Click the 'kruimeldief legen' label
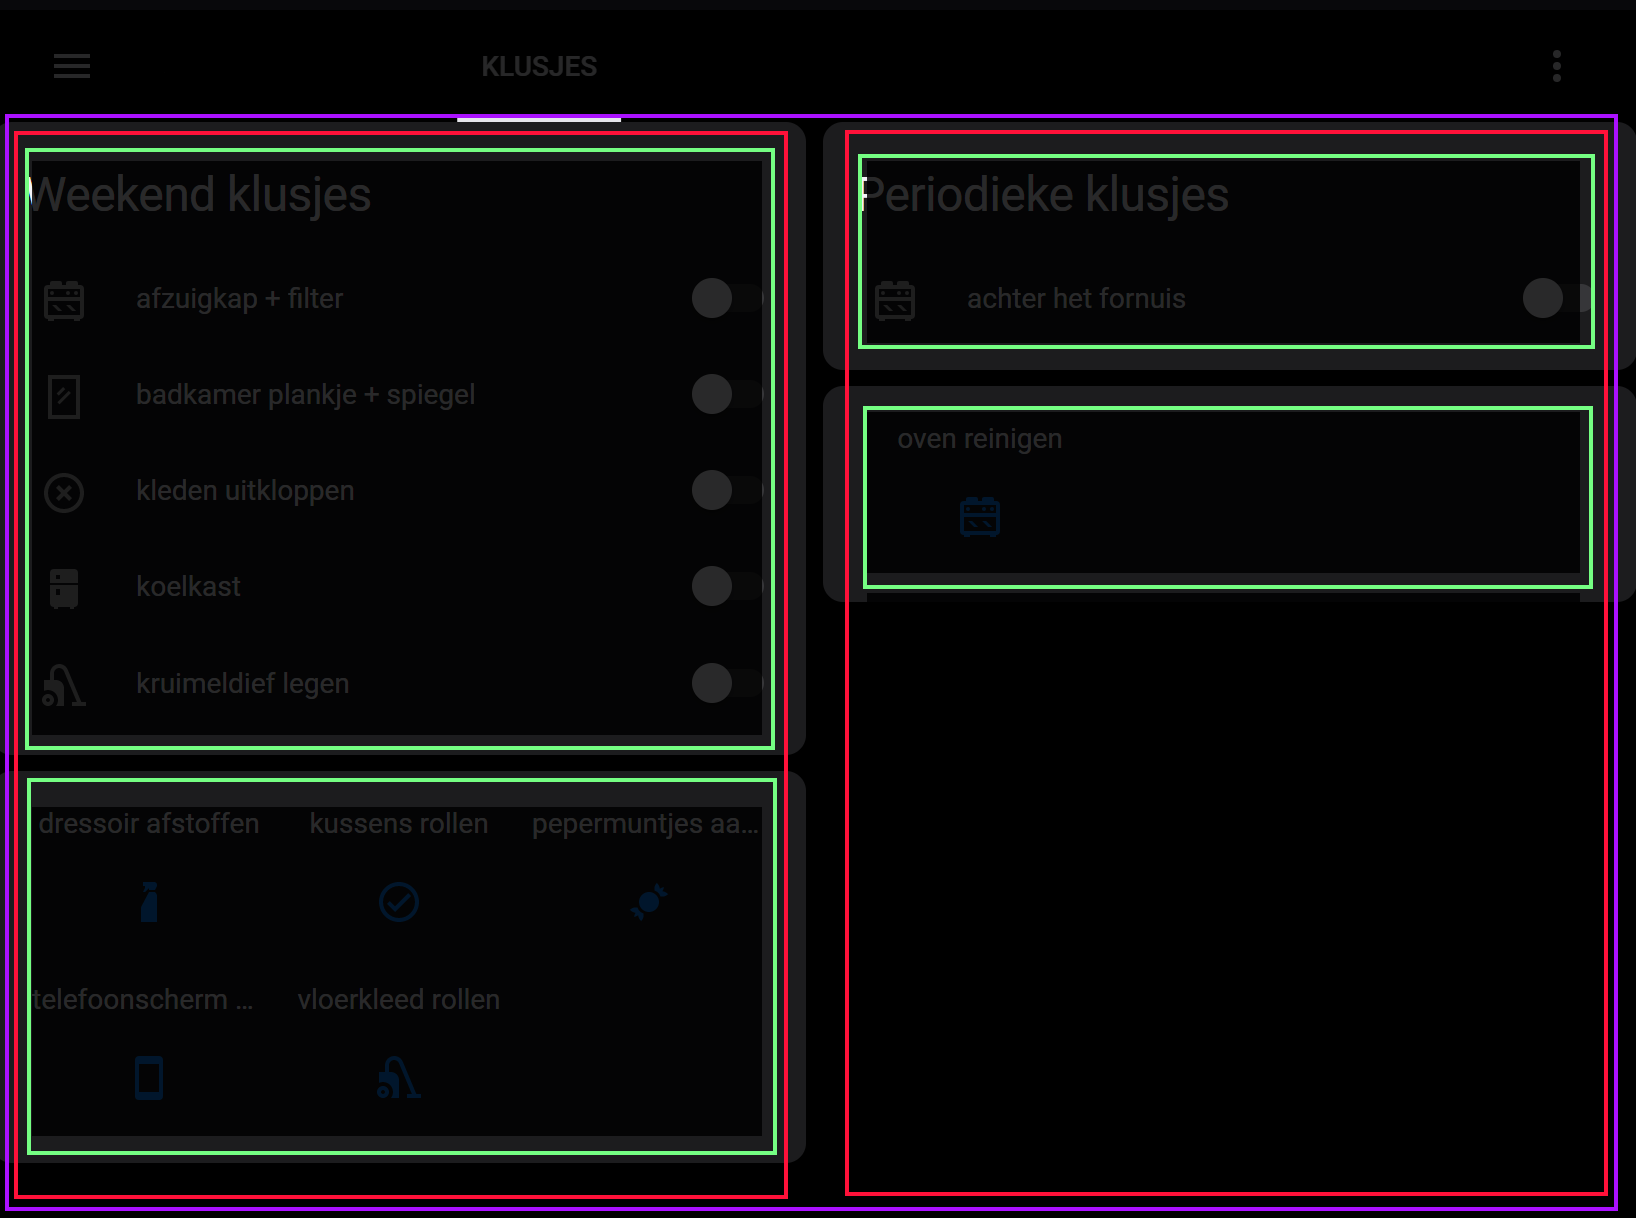1636x1218 pixels. click(x=243, y=683)
